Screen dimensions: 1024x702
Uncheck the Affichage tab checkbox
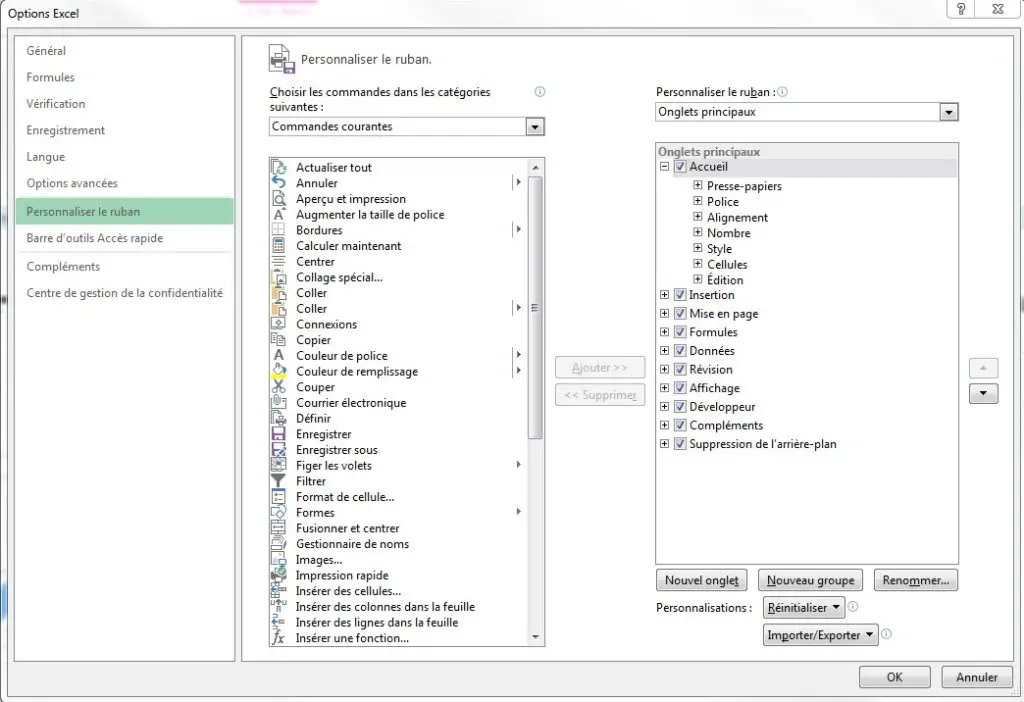pyautogui.click(x=680, y=388)
